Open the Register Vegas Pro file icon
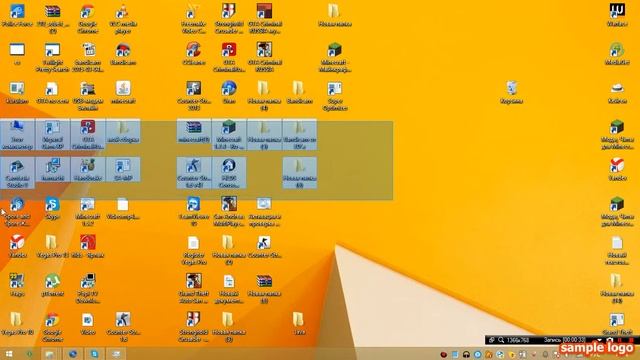 (x=193, y=250)
